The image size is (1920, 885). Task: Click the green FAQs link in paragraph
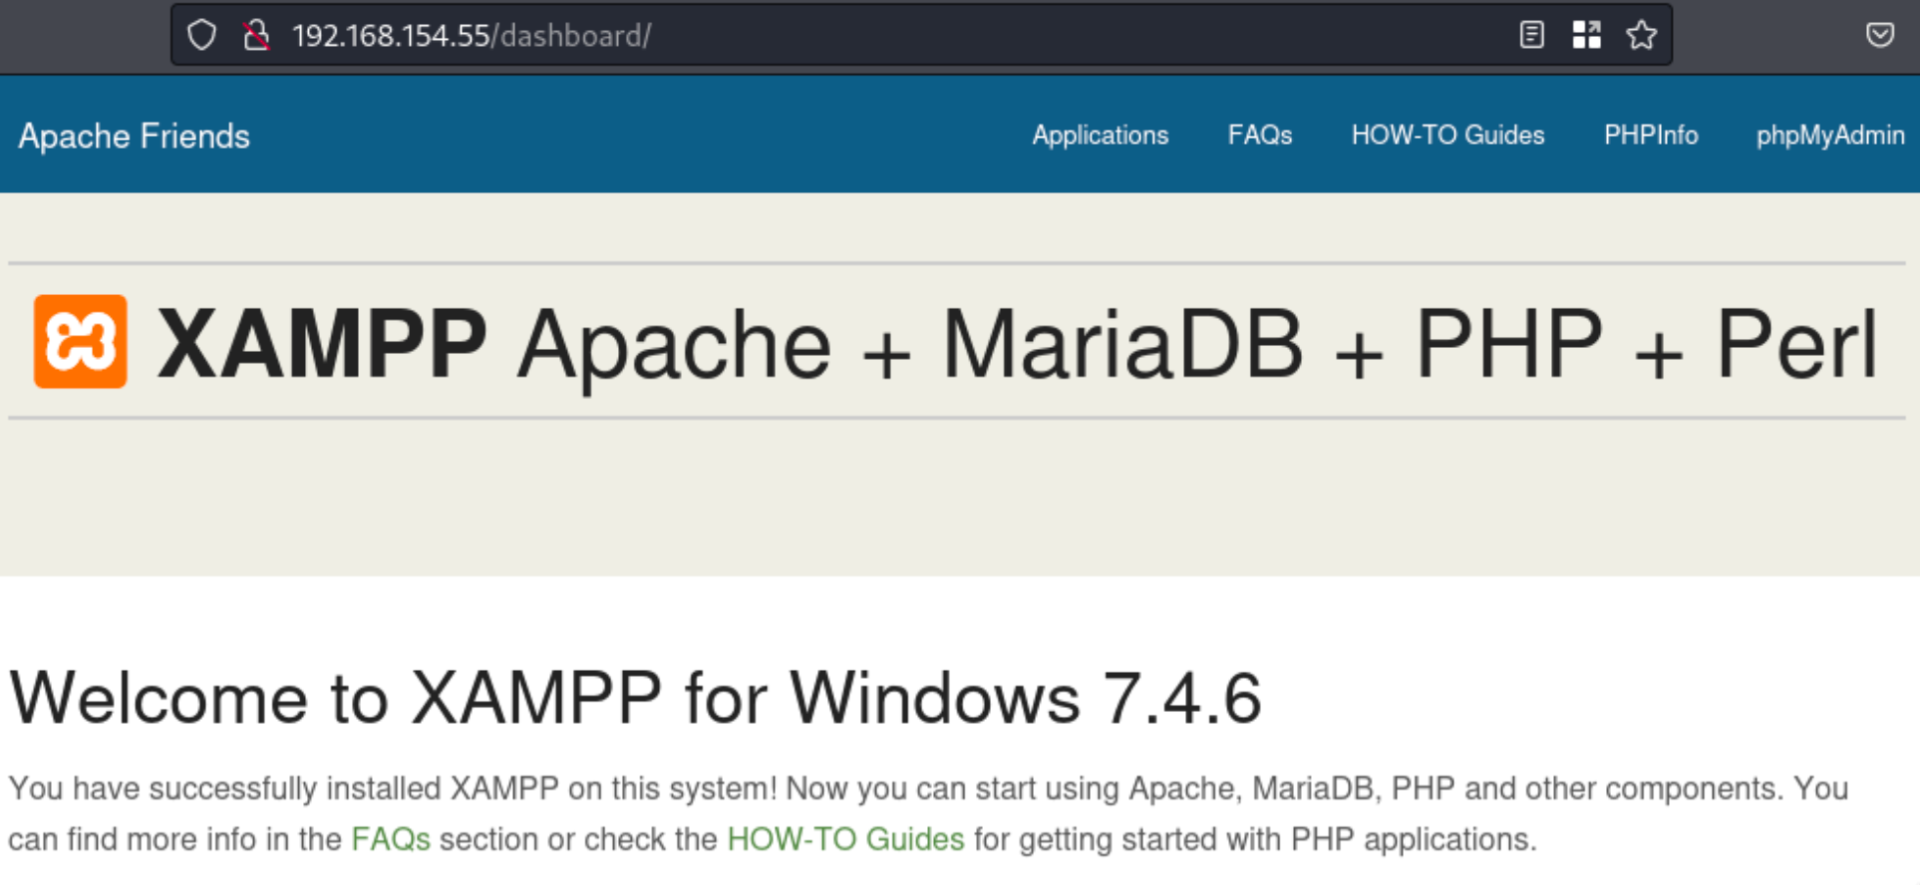coord(390,839)
